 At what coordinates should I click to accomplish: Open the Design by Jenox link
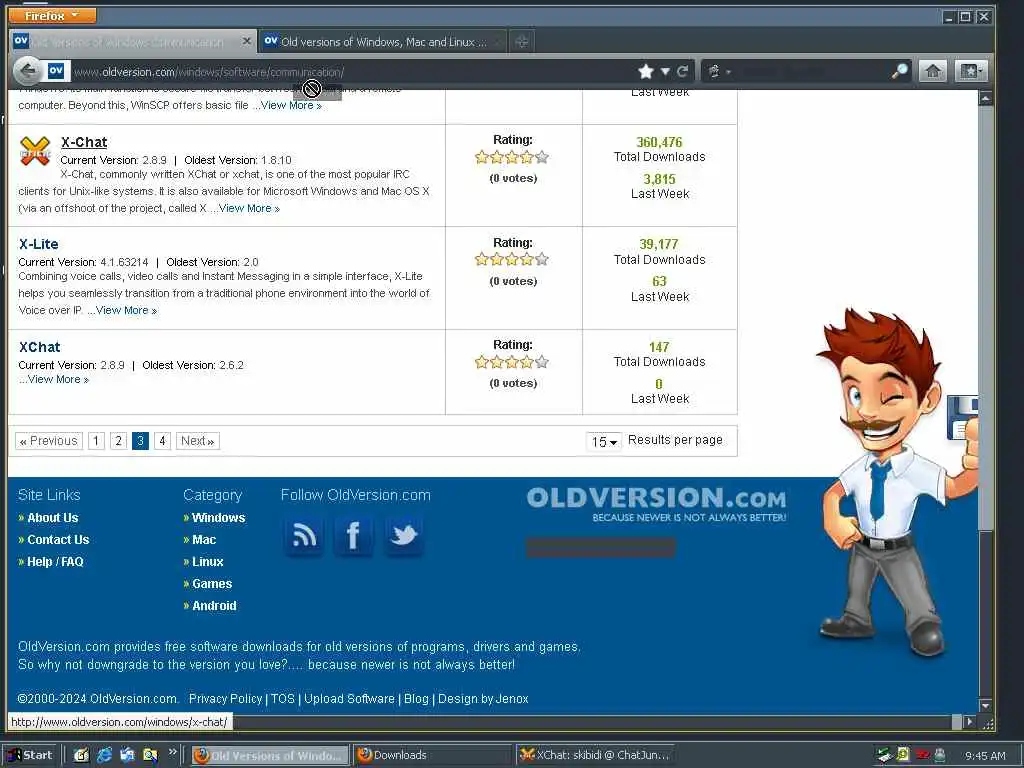point(483,699)
